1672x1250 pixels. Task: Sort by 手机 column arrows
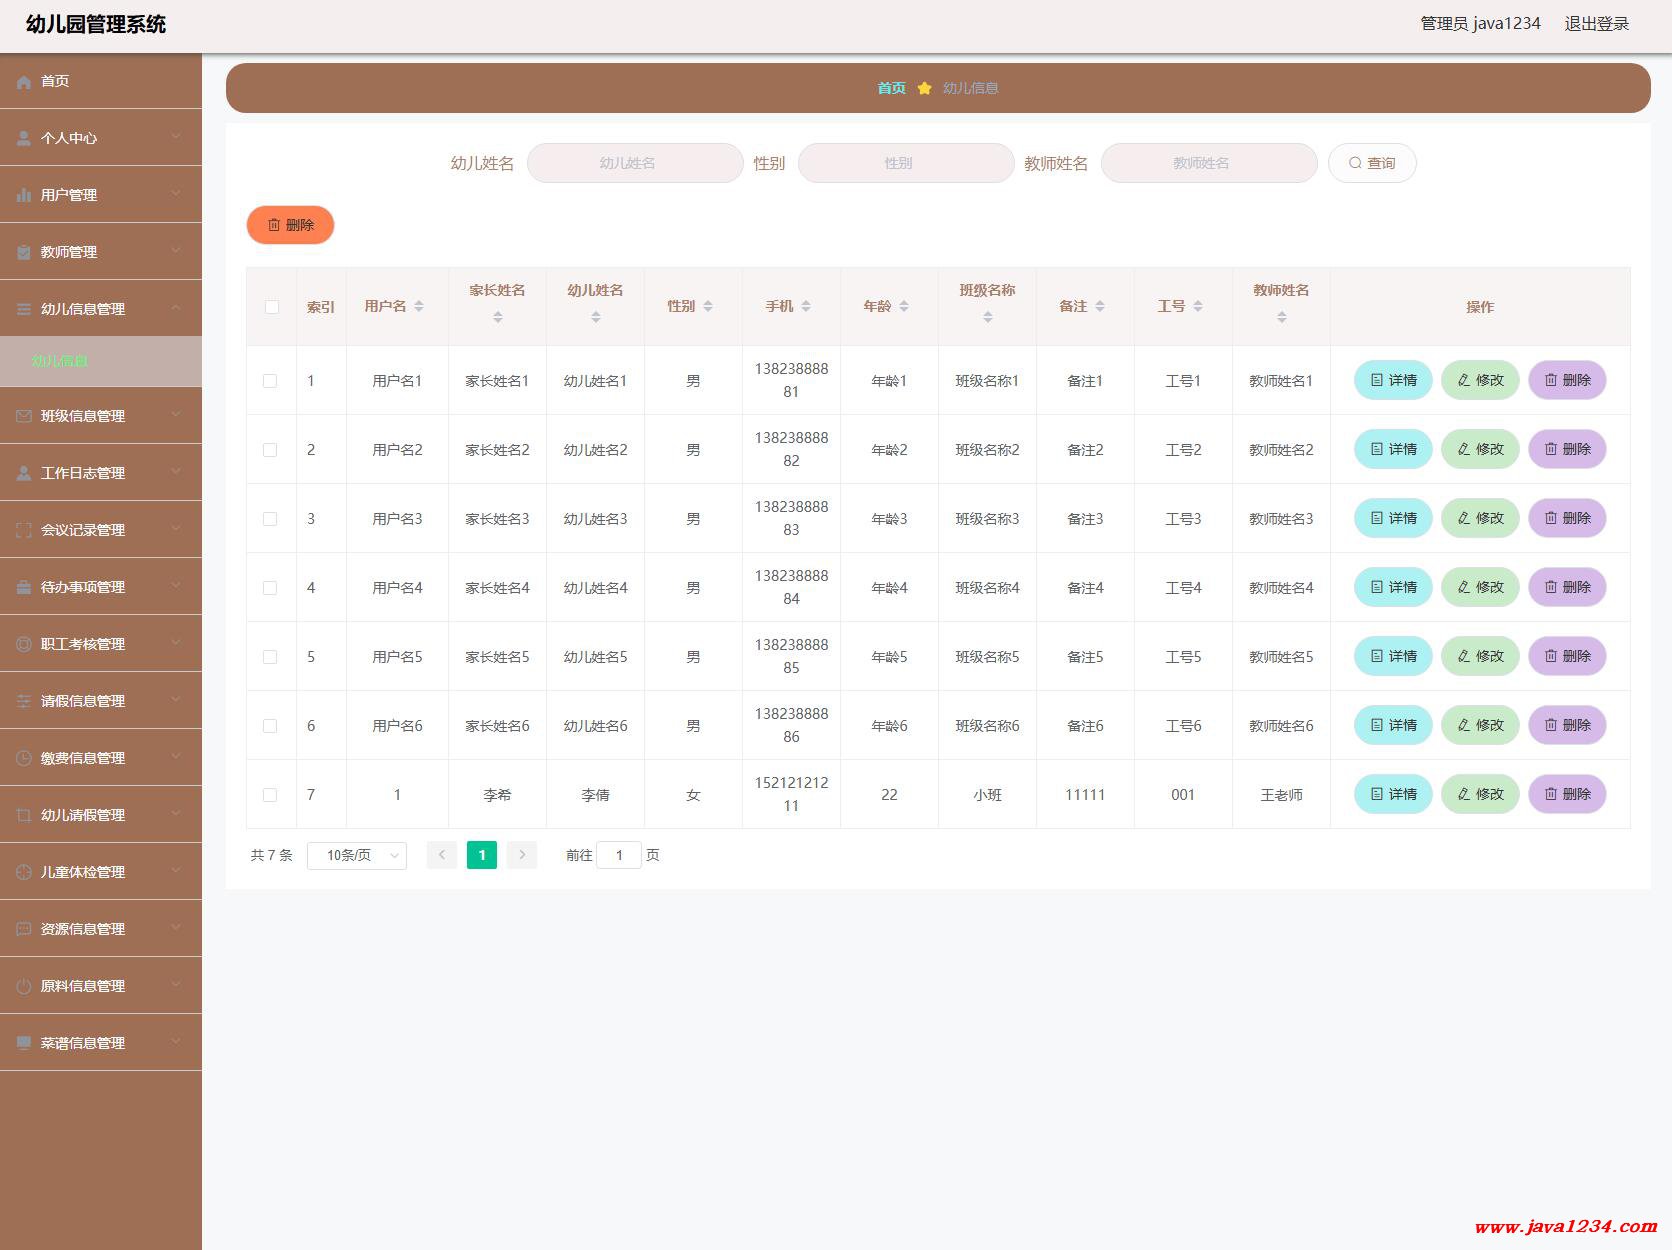tap(806, 307)
